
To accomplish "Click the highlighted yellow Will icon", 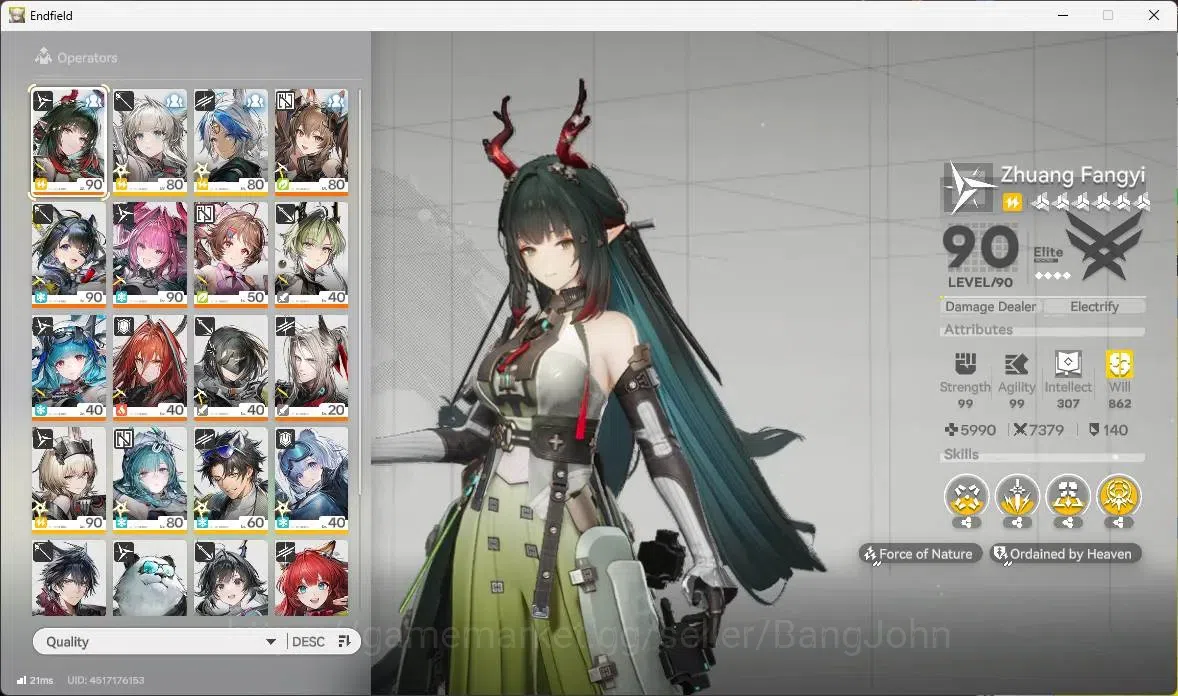I will coord(1119,364).
